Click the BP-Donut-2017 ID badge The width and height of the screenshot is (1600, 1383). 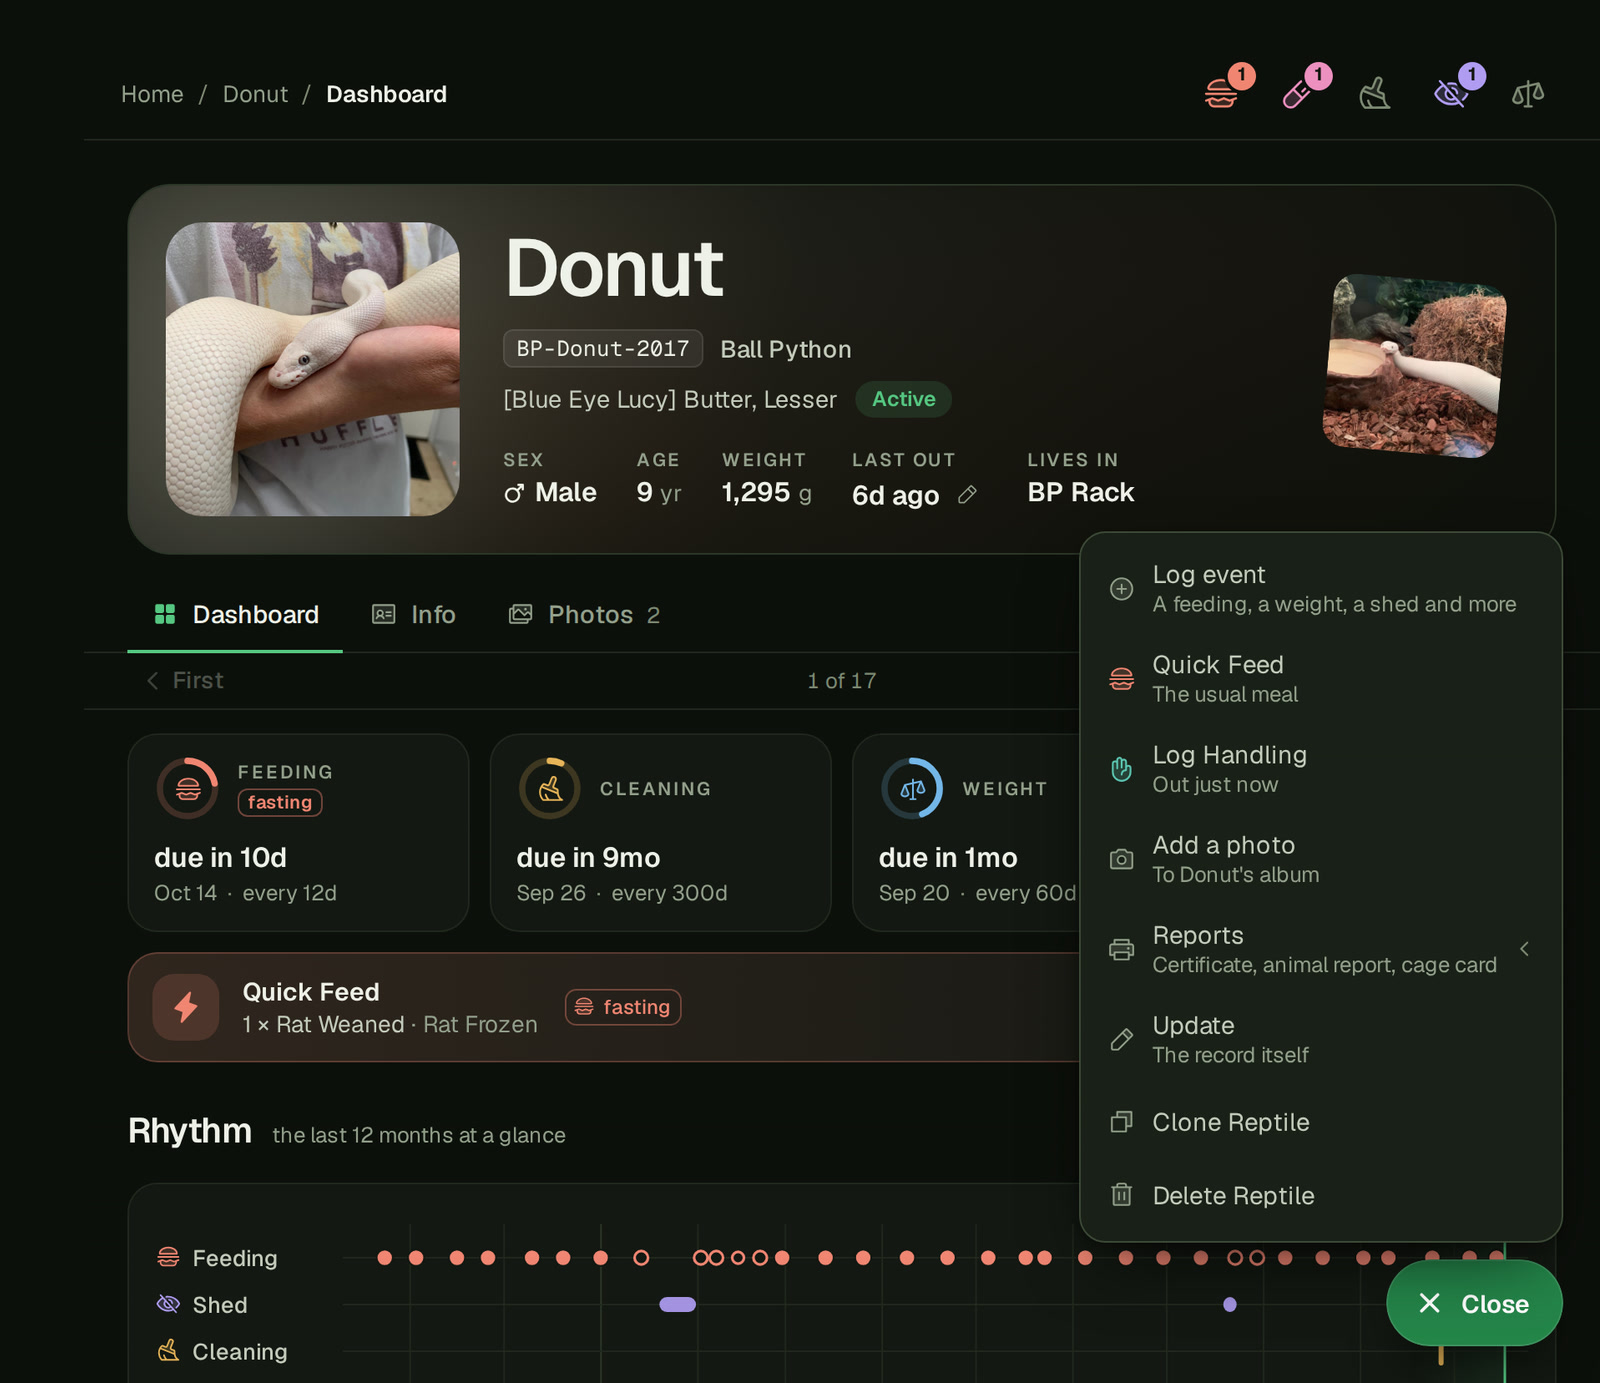pos(603,348)
